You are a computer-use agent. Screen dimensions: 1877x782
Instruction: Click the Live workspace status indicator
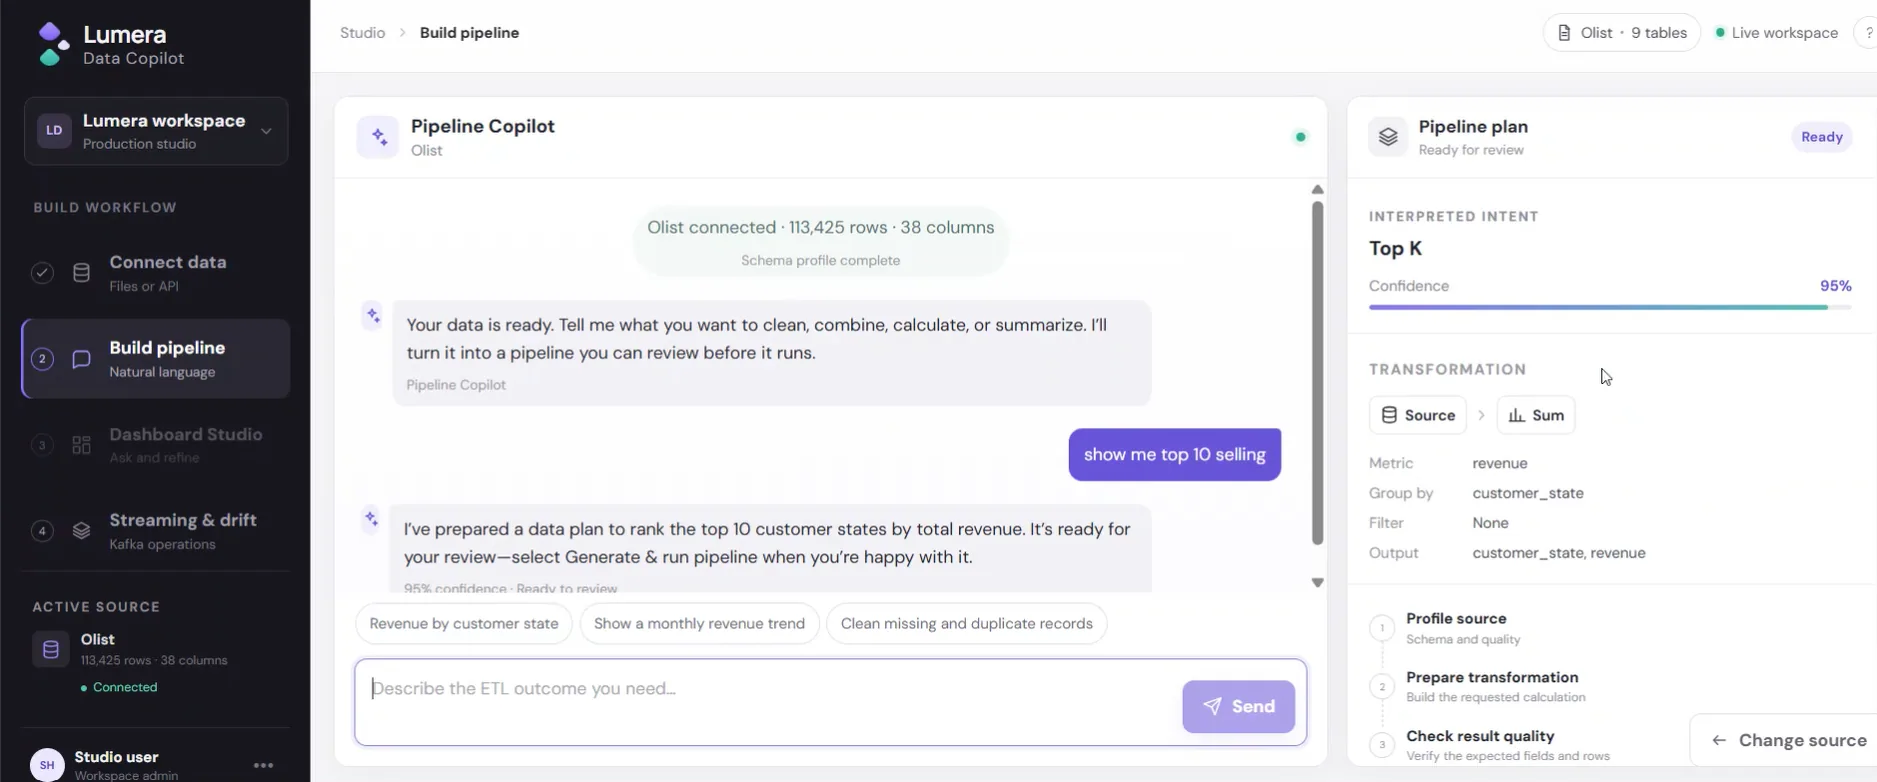pos(1777,33)
